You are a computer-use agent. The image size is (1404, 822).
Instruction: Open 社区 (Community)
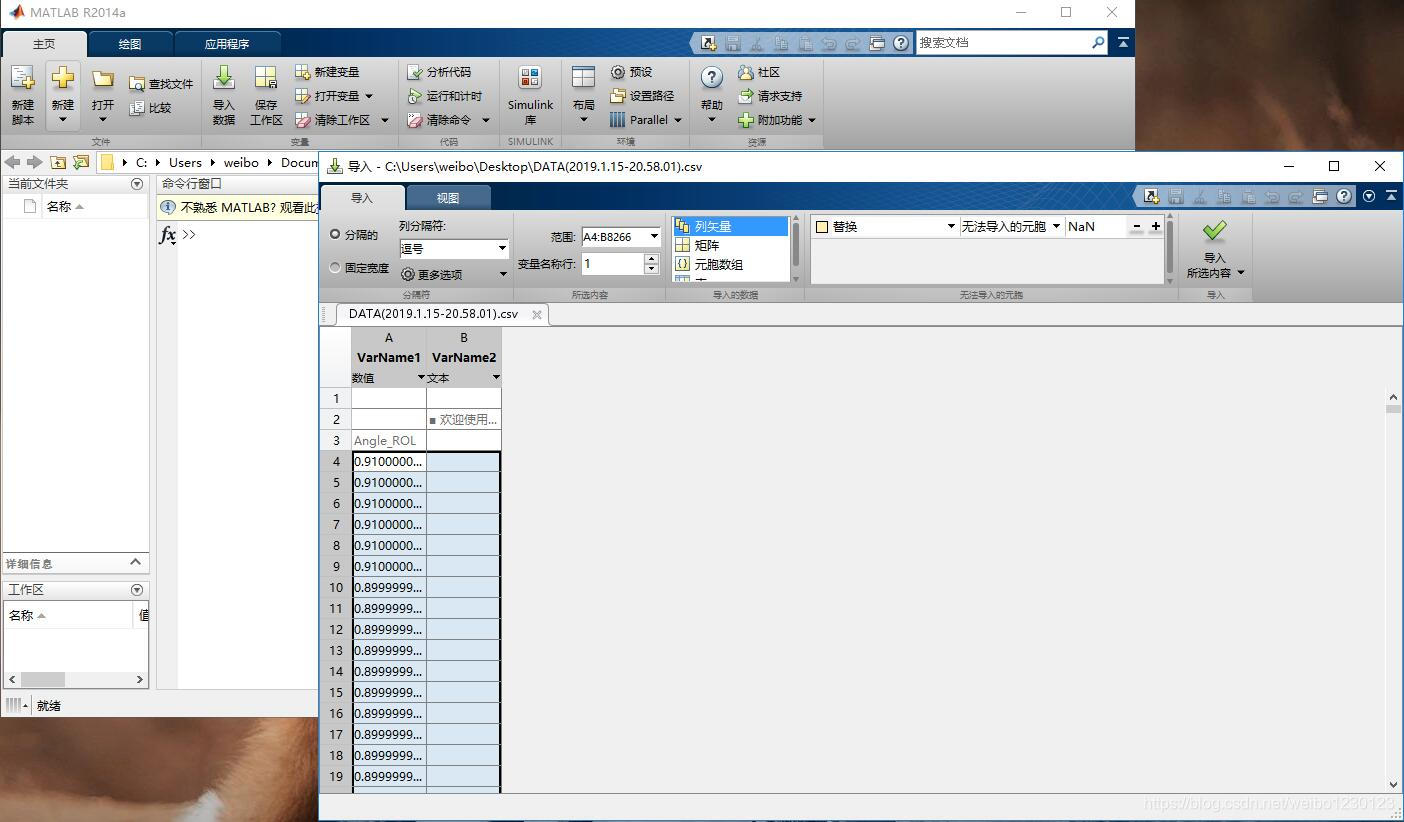(759, 72)
